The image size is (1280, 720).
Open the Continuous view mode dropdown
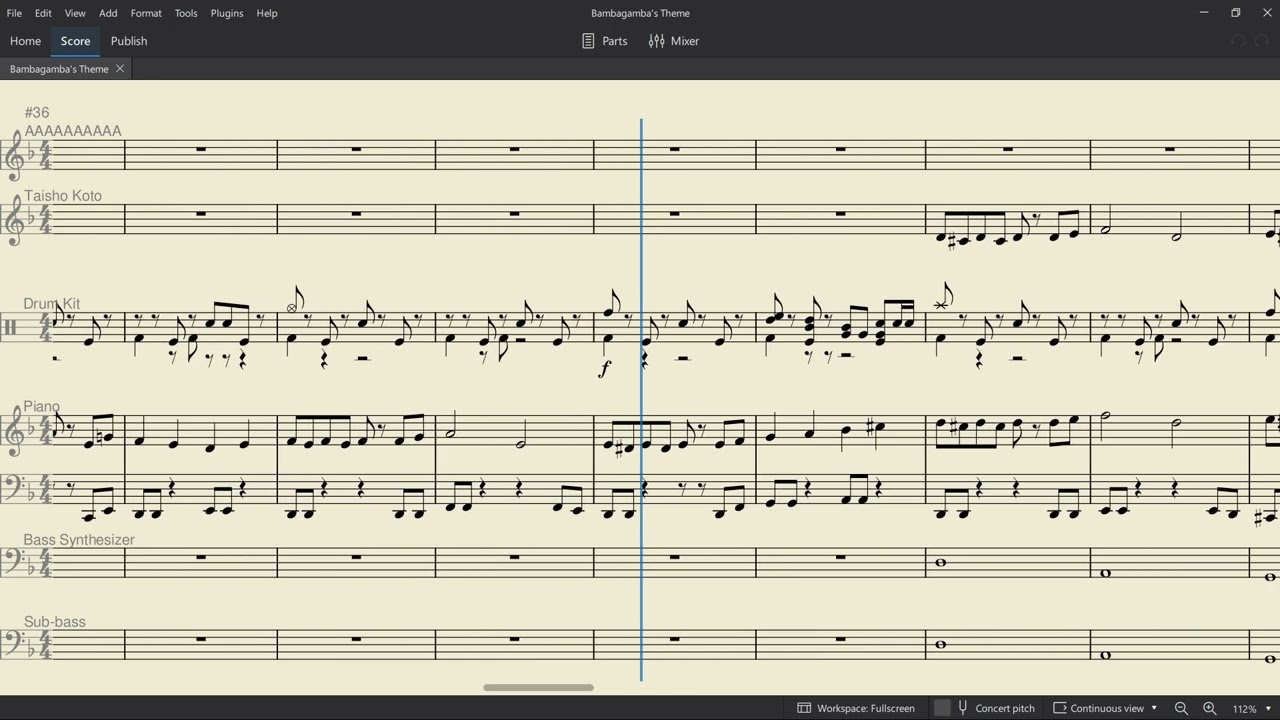[x=1106, y=708]
